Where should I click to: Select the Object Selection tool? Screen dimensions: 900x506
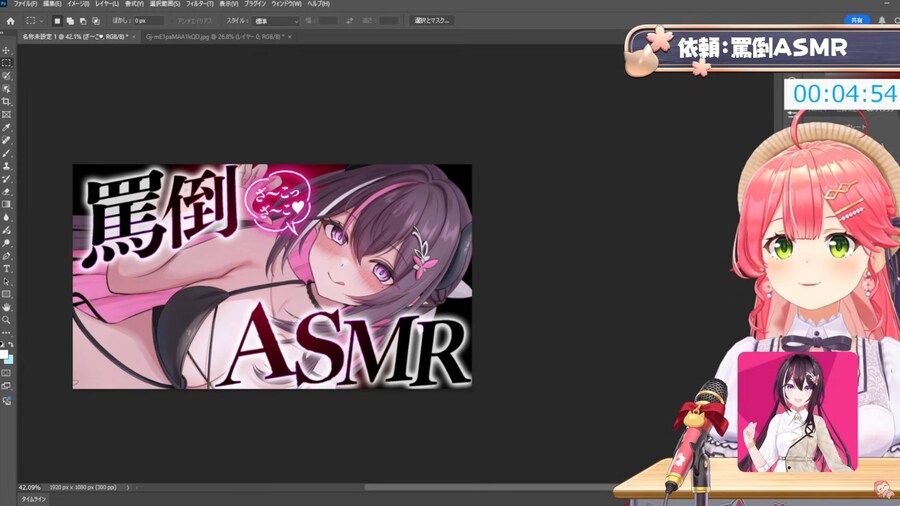pyautogui.click(x=6, y=89)
